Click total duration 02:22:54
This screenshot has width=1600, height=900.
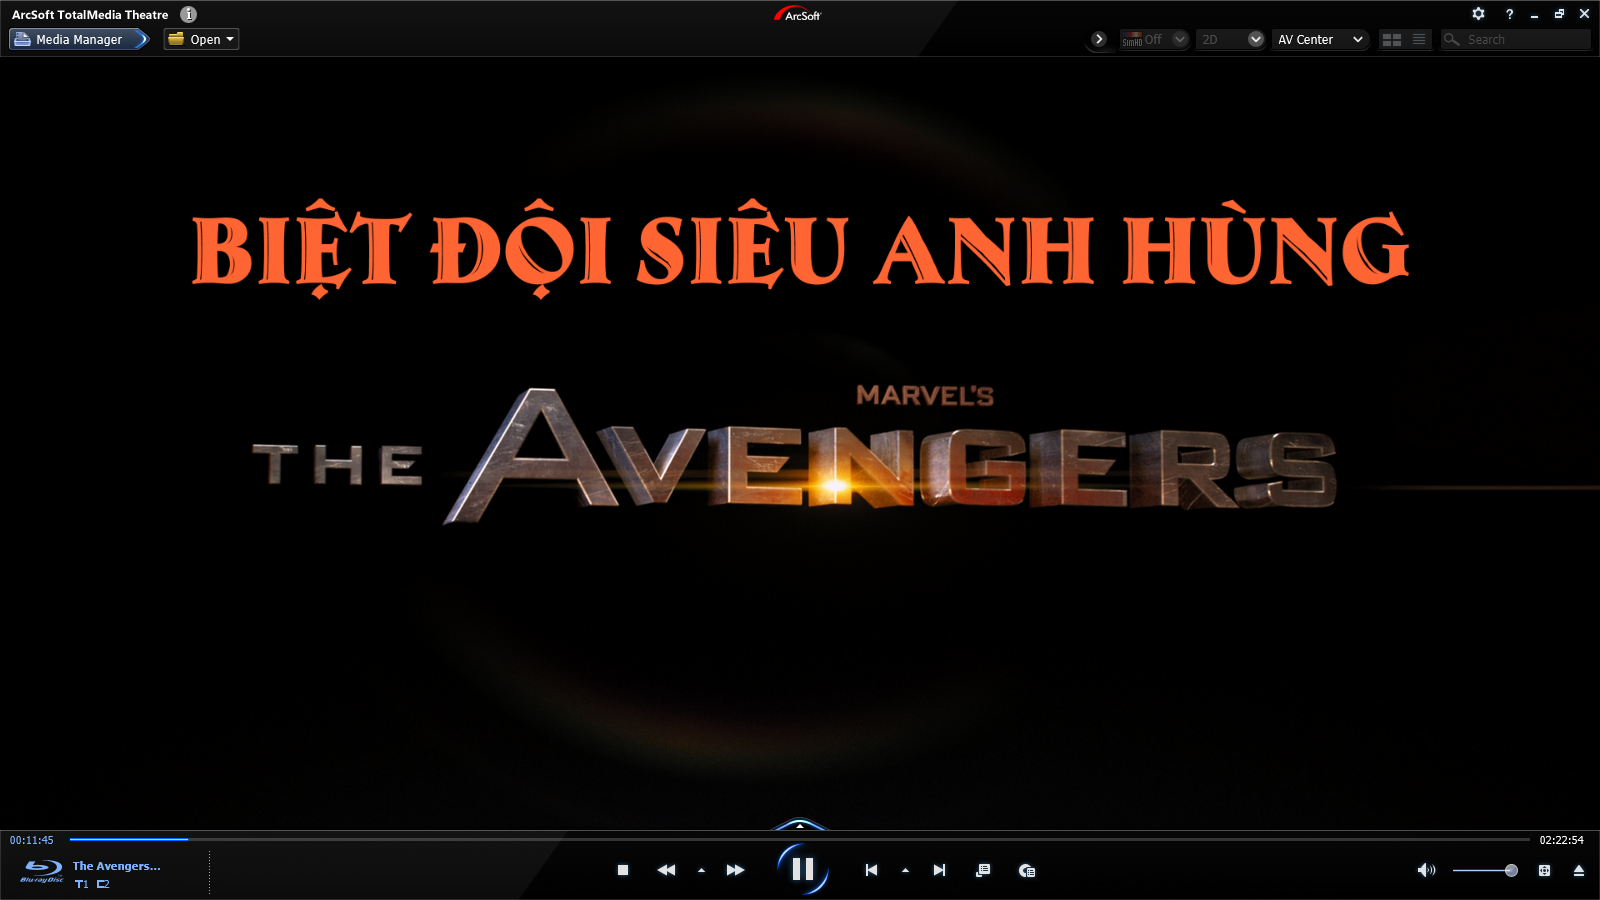coord(1561,840)
